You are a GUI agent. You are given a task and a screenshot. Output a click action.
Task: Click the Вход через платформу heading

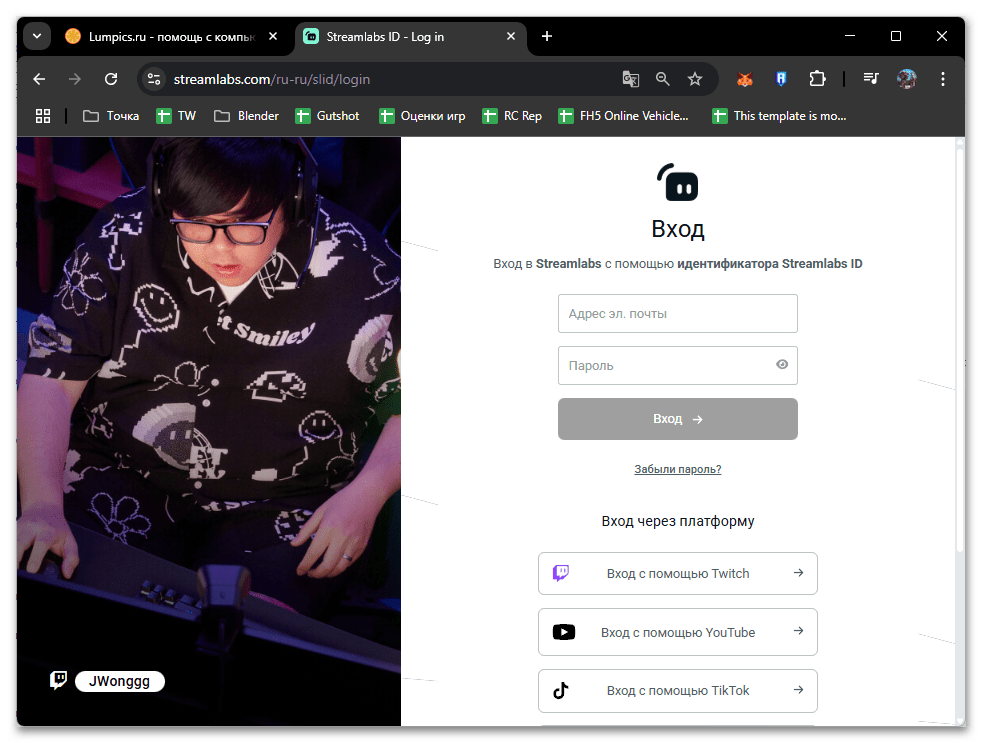coord(678,521)
